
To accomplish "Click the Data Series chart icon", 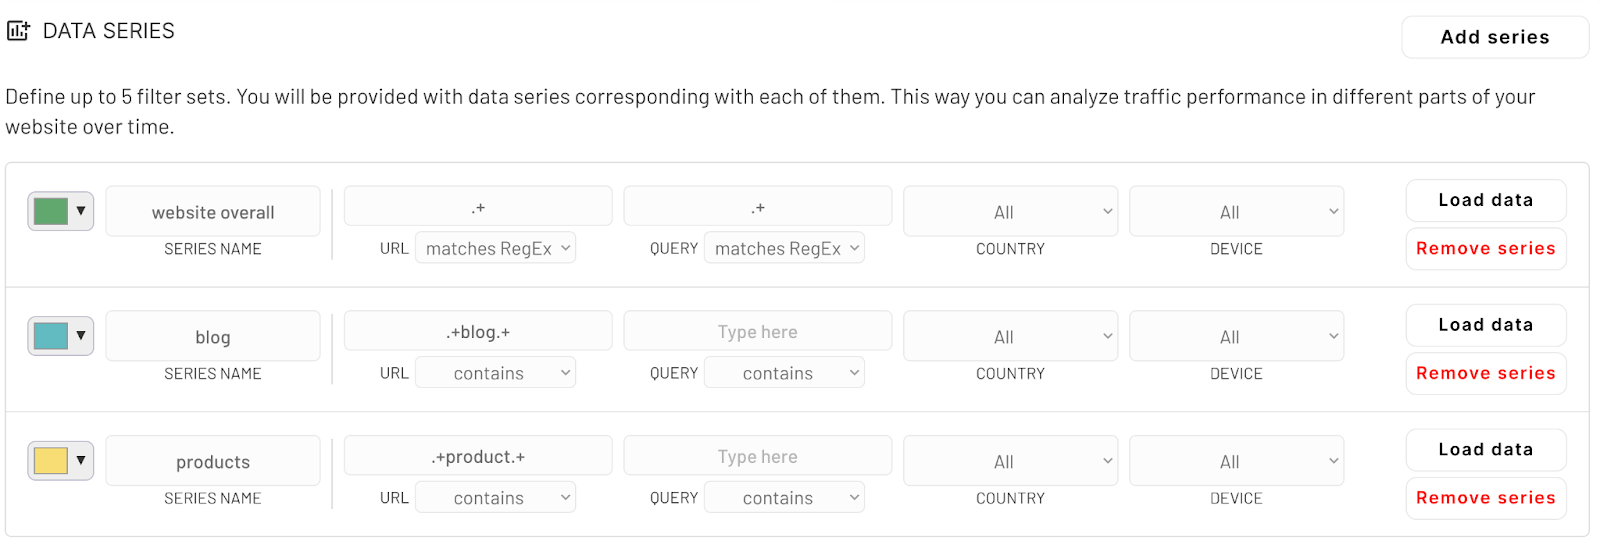I will pyautogui.click(x=18, y=31).
